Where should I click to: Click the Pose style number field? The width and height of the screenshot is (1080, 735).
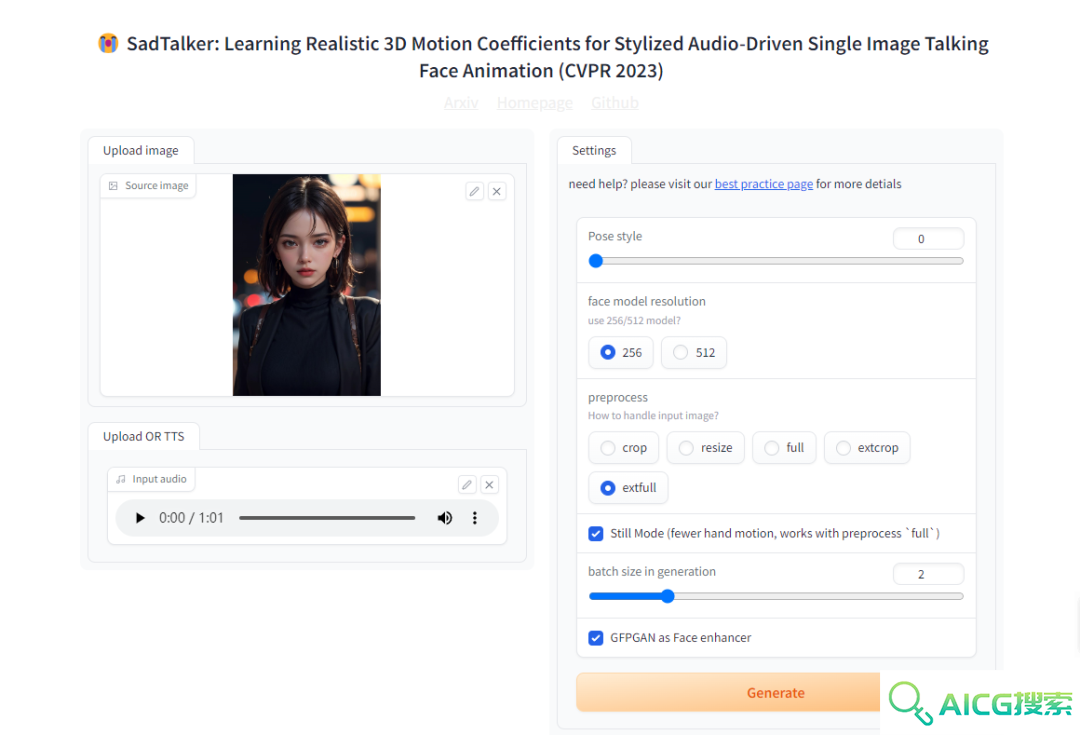coord(928,239)
